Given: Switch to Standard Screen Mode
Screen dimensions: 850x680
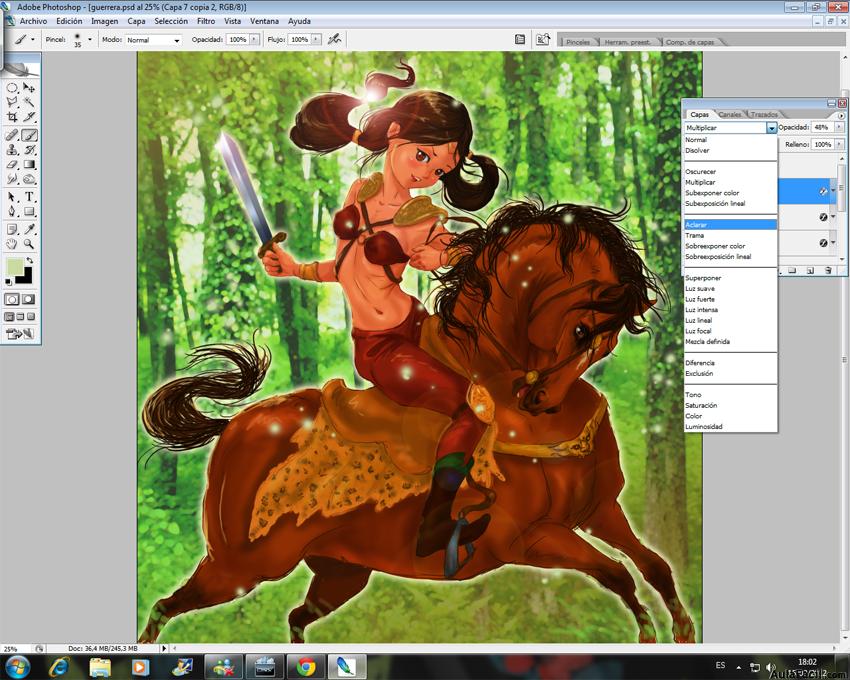Looking at the screenshot, I should 9,317.
